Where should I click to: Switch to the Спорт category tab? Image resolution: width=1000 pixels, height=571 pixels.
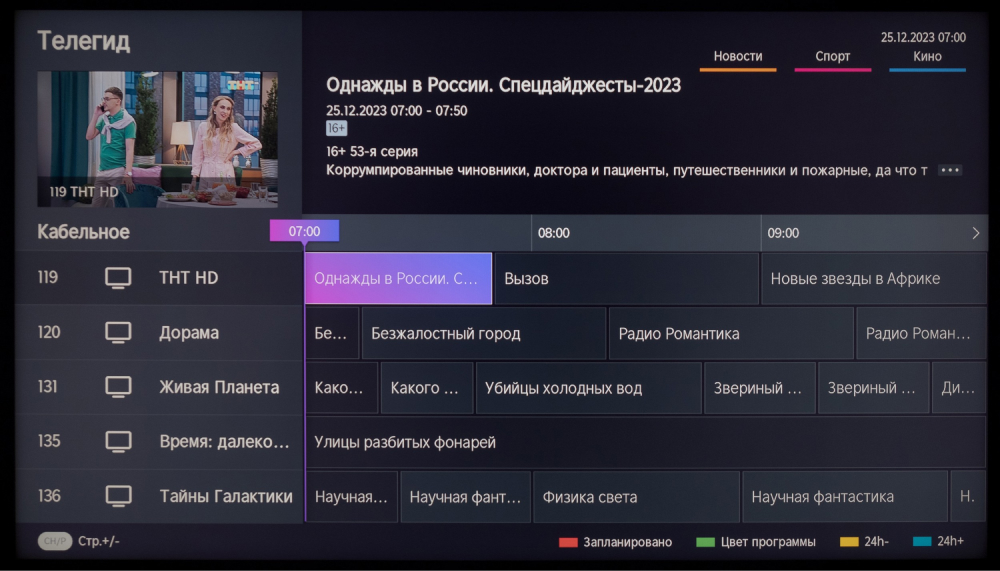point(832,57)
